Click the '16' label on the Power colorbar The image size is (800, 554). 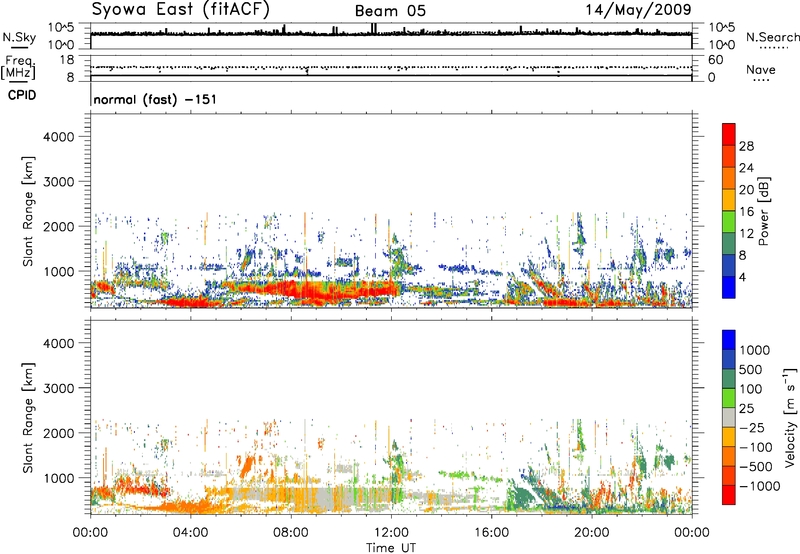tap(746, 212)
